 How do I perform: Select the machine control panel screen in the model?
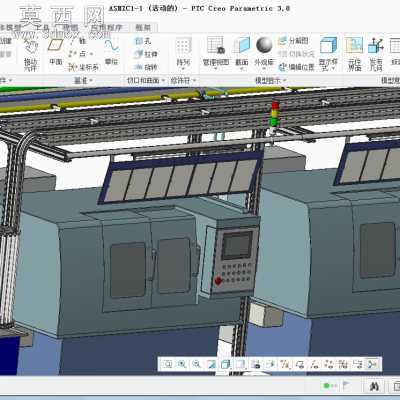click(237, 246)
